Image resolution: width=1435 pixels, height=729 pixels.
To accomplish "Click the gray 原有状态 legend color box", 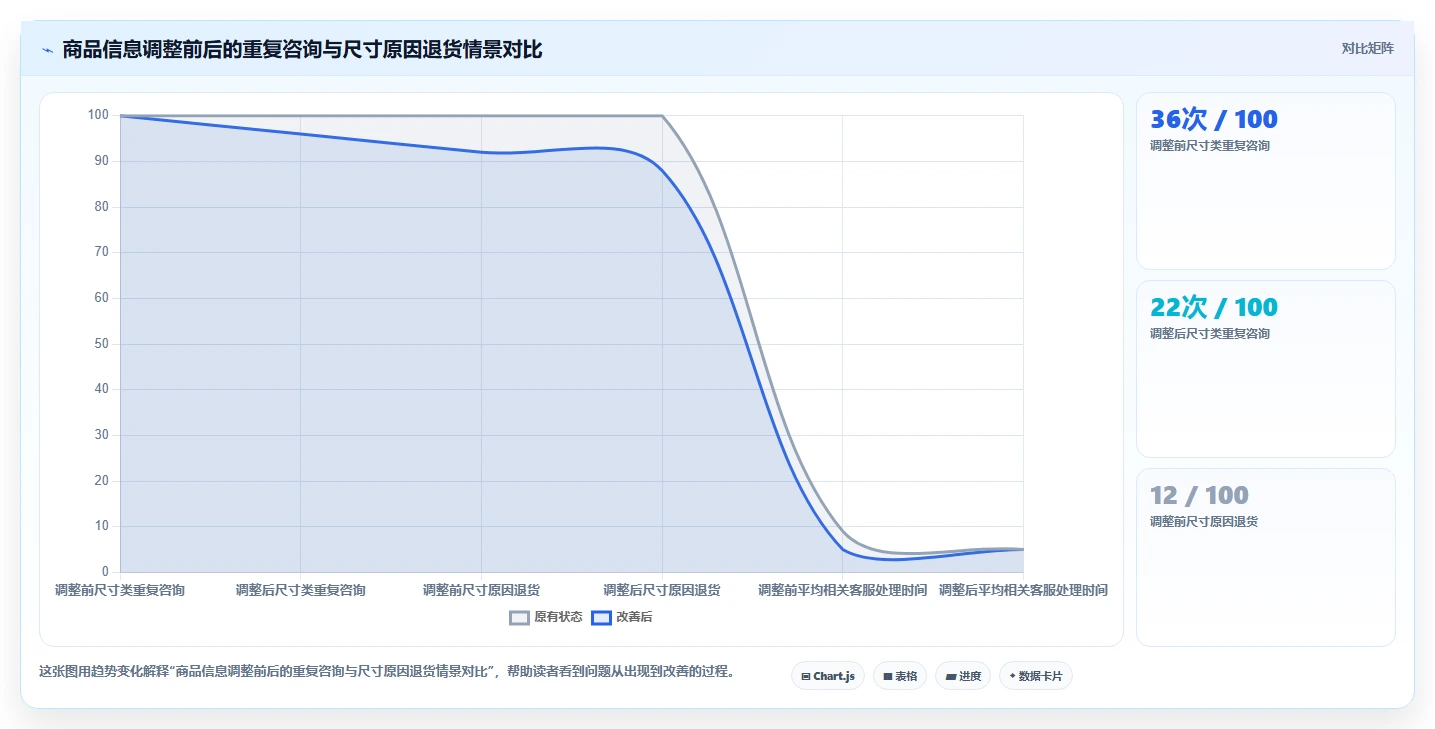I will (519, 617).
